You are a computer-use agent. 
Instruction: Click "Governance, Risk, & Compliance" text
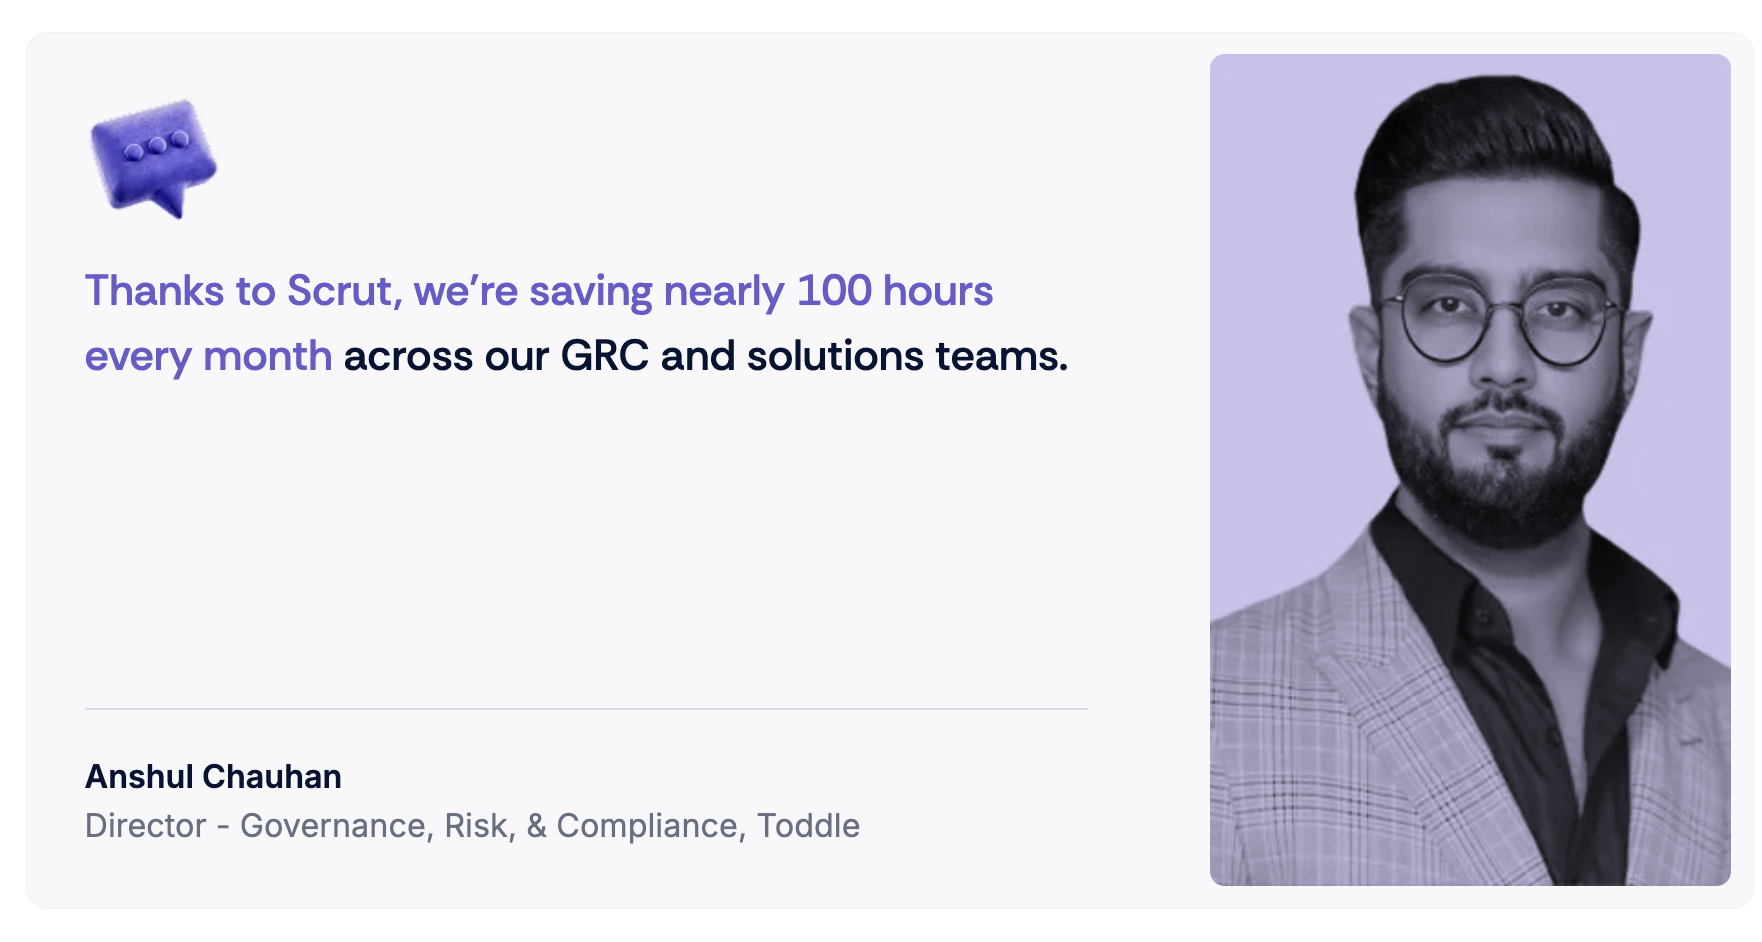pyautogui.click(x=490, y=826)
